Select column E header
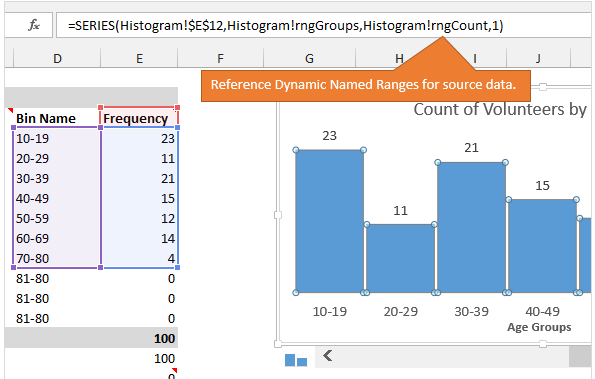Viewport: 595px width, 379px height. click(x=139, y=58)
